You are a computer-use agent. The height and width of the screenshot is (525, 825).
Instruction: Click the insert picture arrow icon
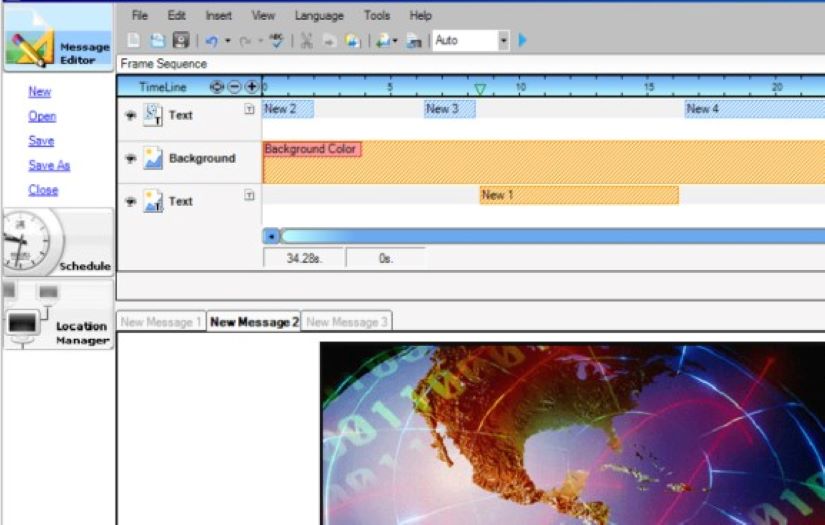coord(384,41)
